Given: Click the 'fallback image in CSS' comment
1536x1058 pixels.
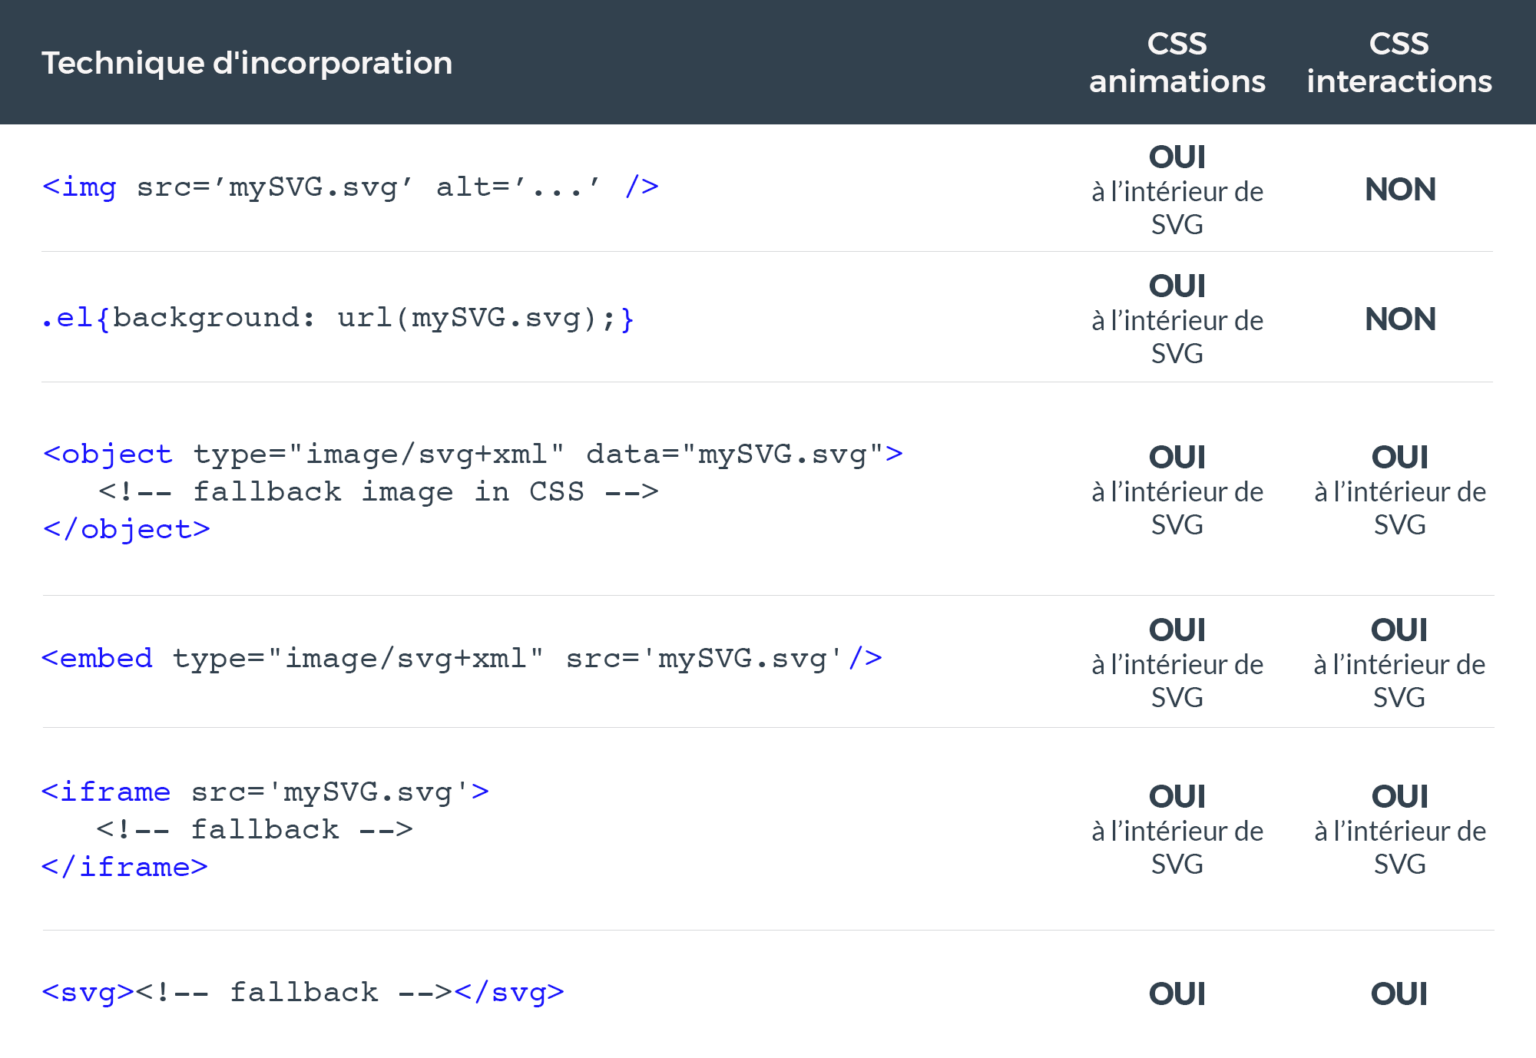Looking at the screenshot, I should (x=378, y=492).
